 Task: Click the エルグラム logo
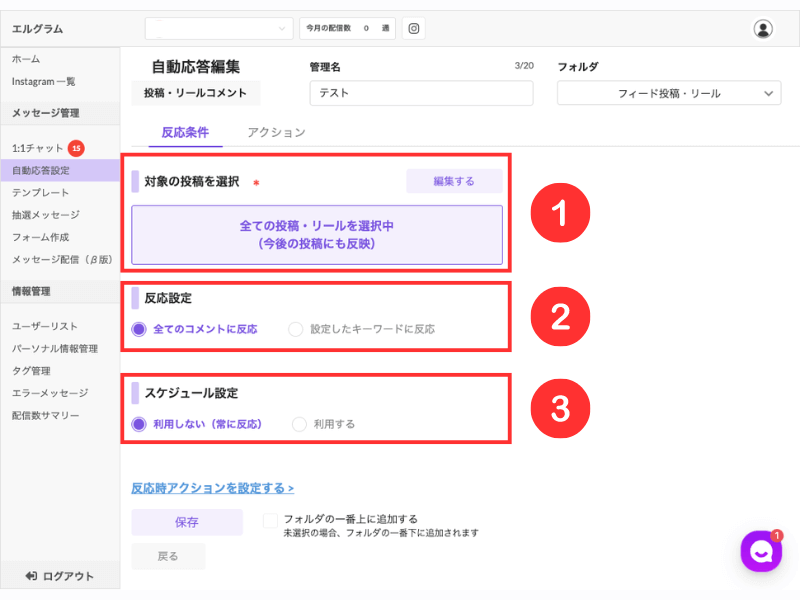pos(37,29)
